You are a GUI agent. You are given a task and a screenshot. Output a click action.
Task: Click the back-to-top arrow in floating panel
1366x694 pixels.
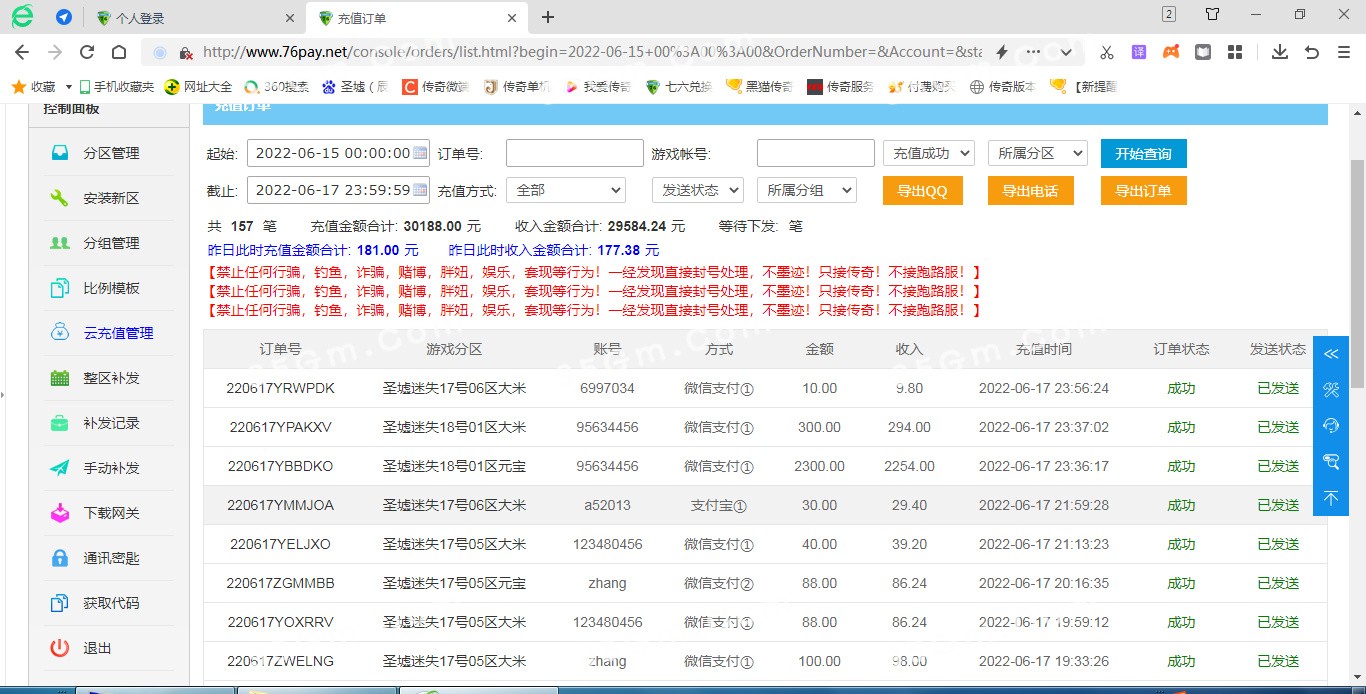pyautogui.click(x=1331, y=497)
